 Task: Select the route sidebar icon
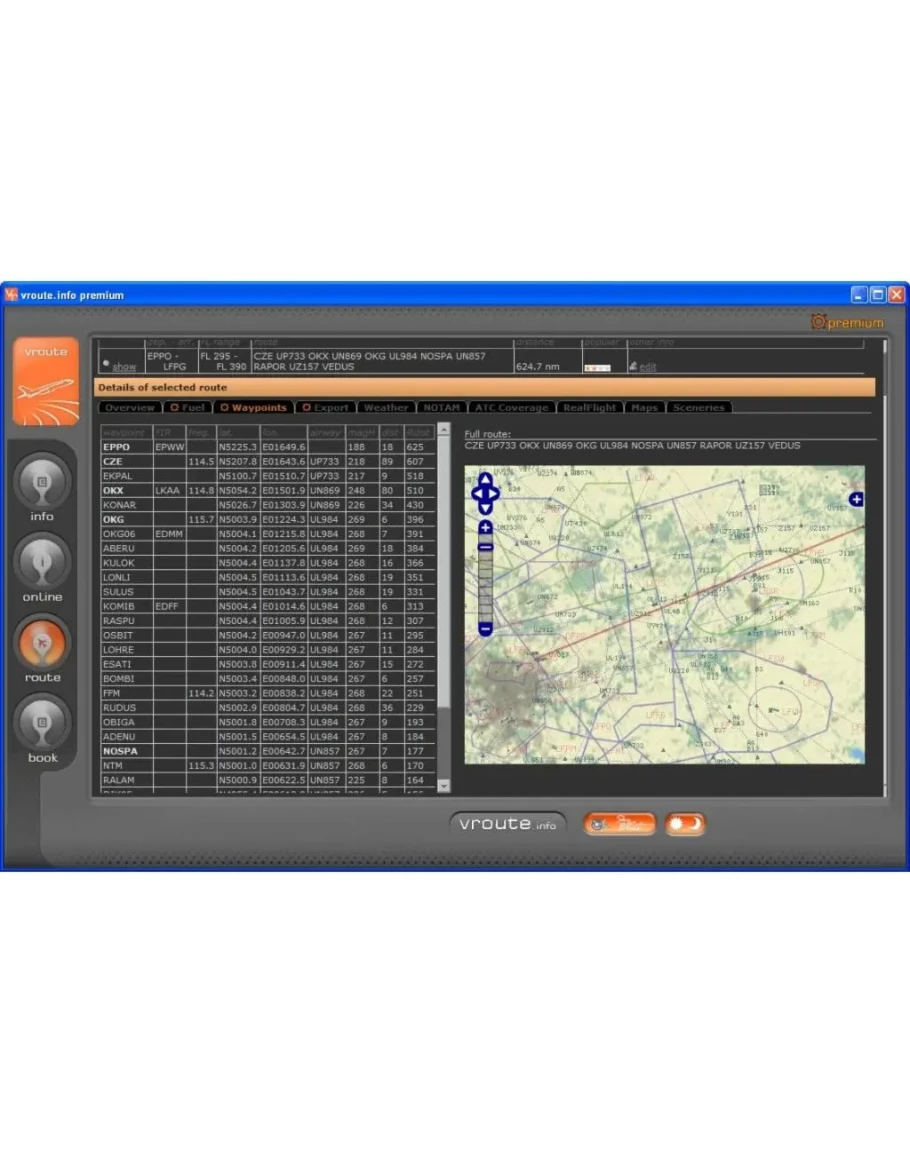pyautogui.click(x=42, y=643)
